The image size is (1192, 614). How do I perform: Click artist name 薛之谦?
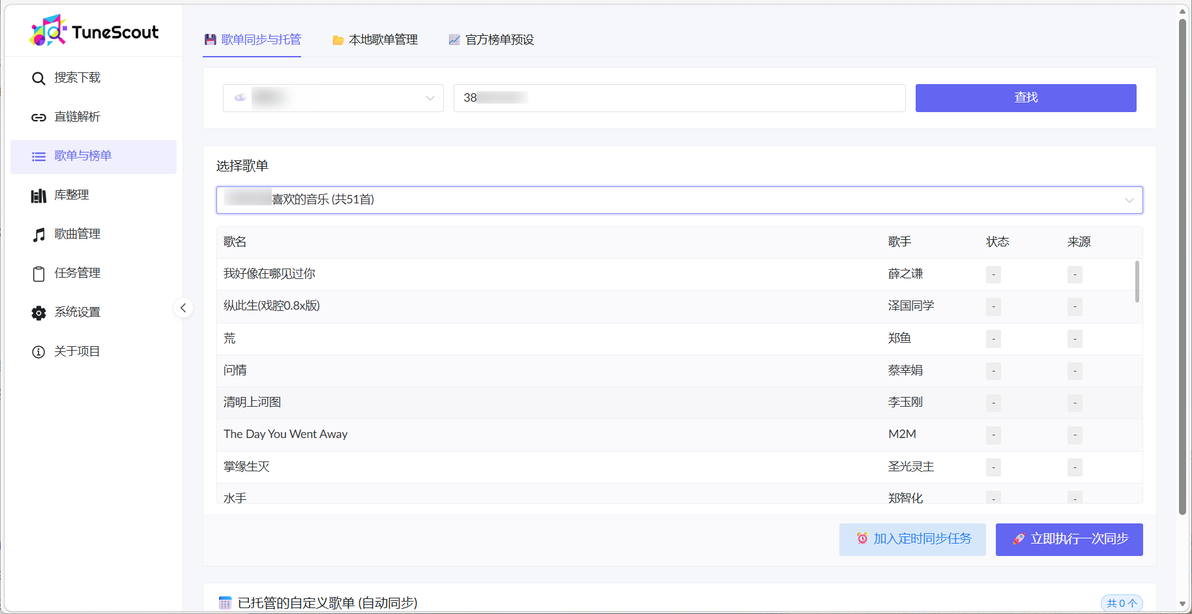[905, 274]
